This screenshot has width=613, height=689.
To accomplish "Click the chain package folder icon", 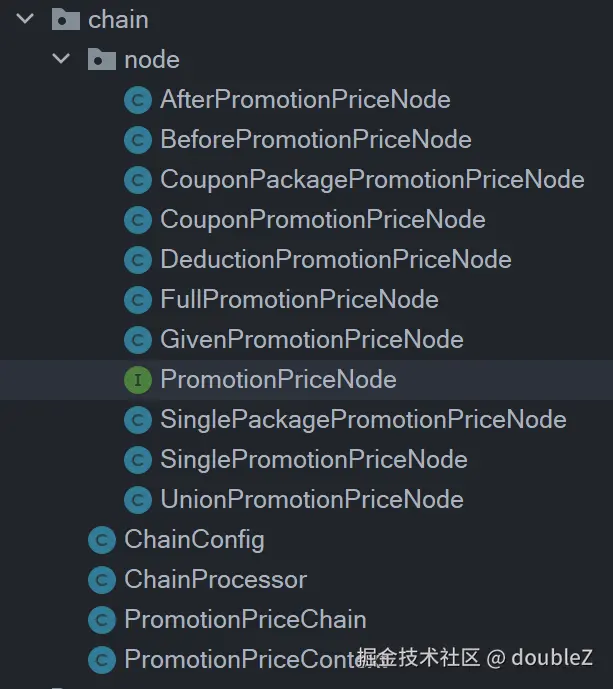I will coord(66,19).
